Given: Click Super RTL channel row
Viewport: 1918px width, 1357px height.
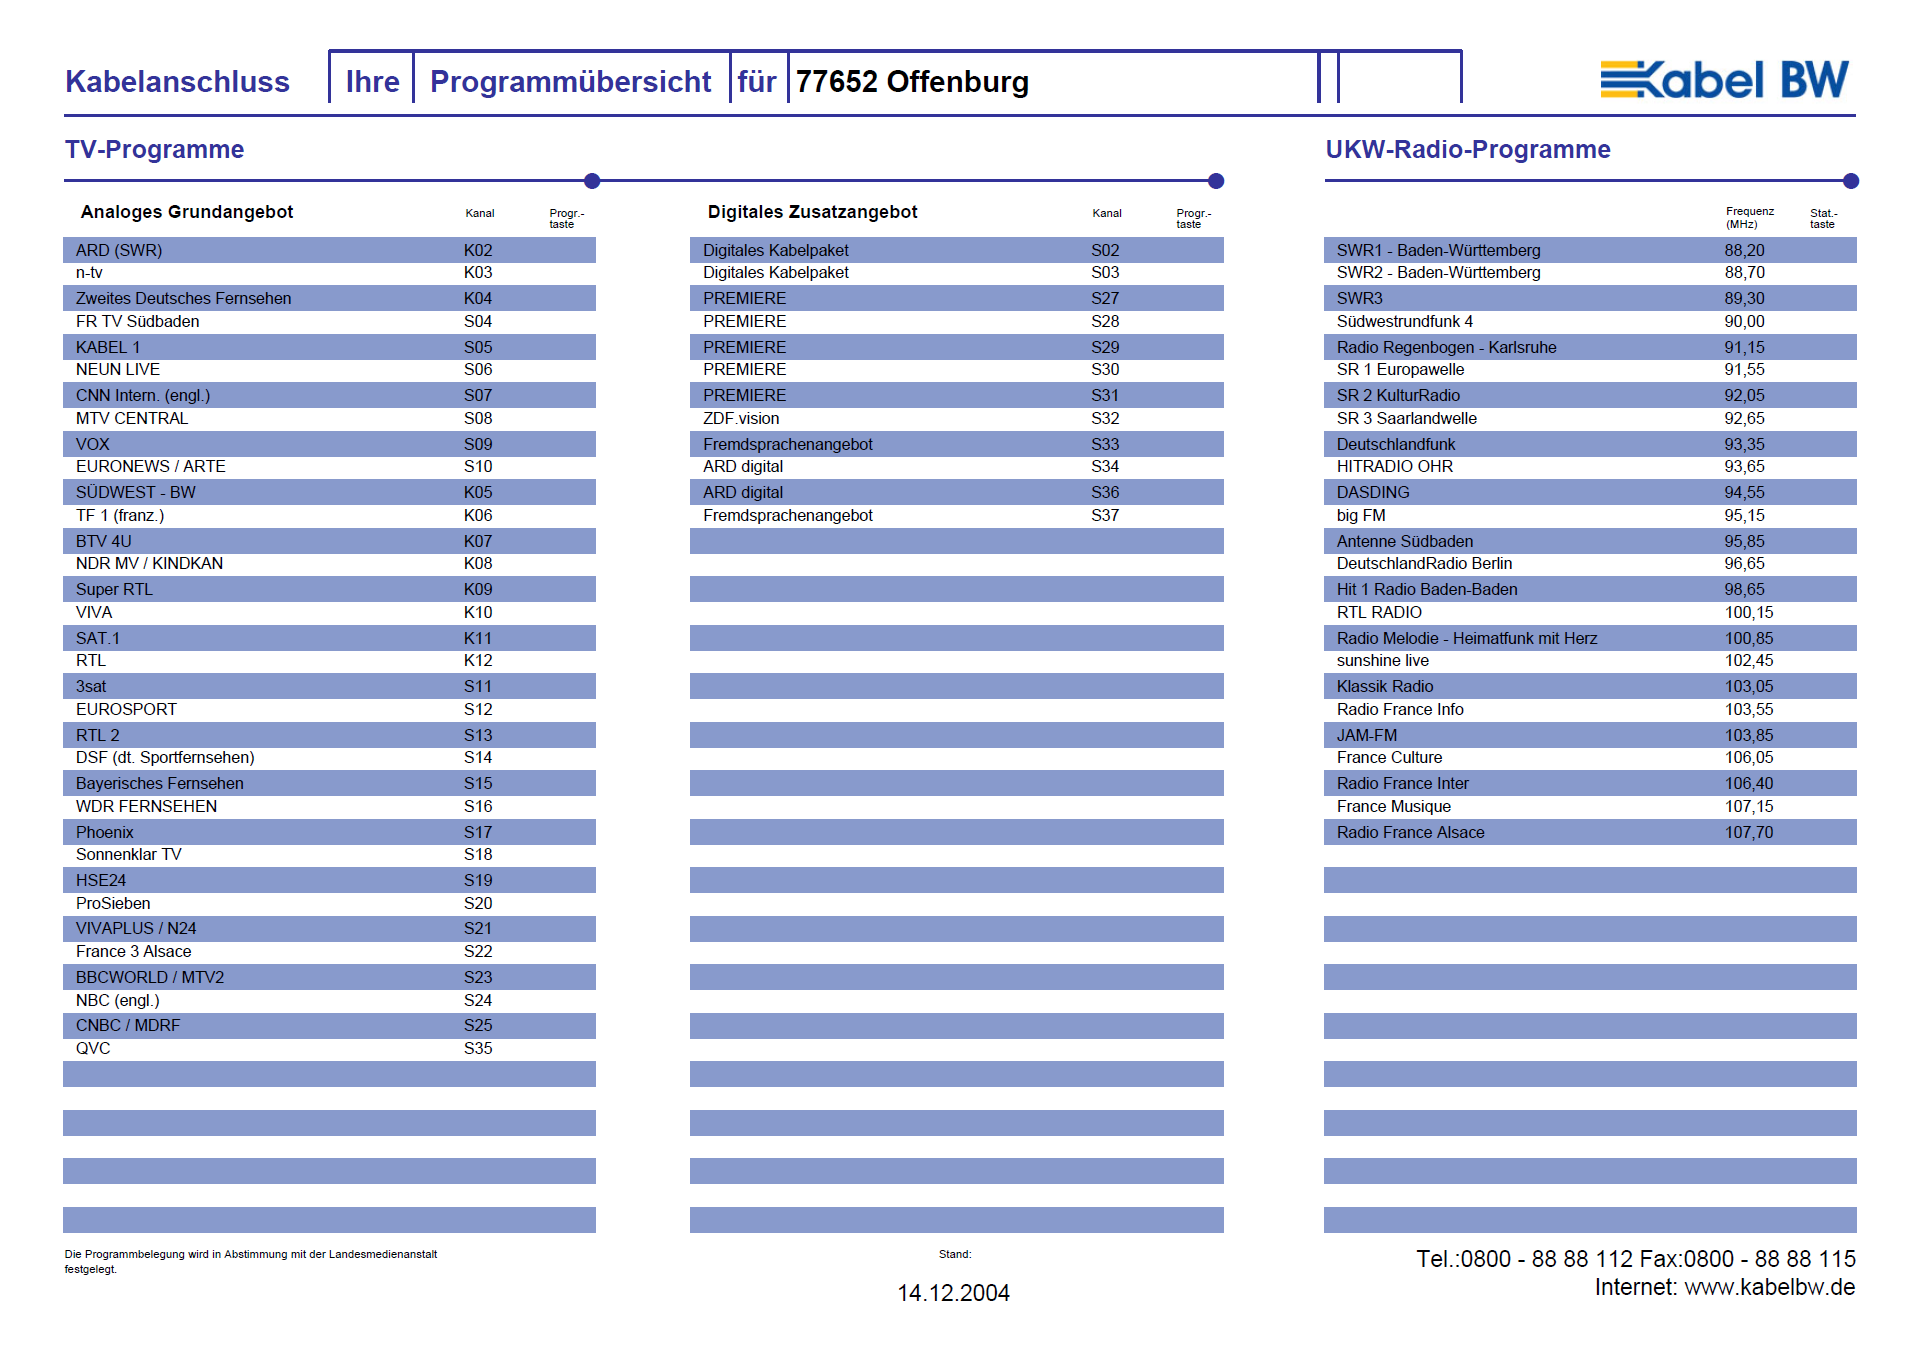Looking at the screenshot, I should (329, 589).
